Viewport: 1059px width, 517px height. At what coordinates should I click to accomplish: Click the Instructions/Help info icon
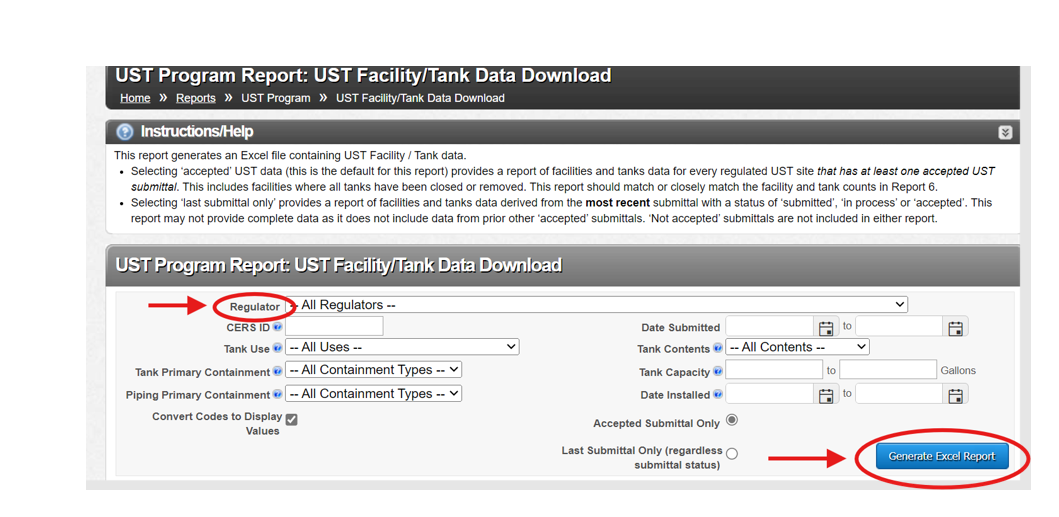point(125,132)
